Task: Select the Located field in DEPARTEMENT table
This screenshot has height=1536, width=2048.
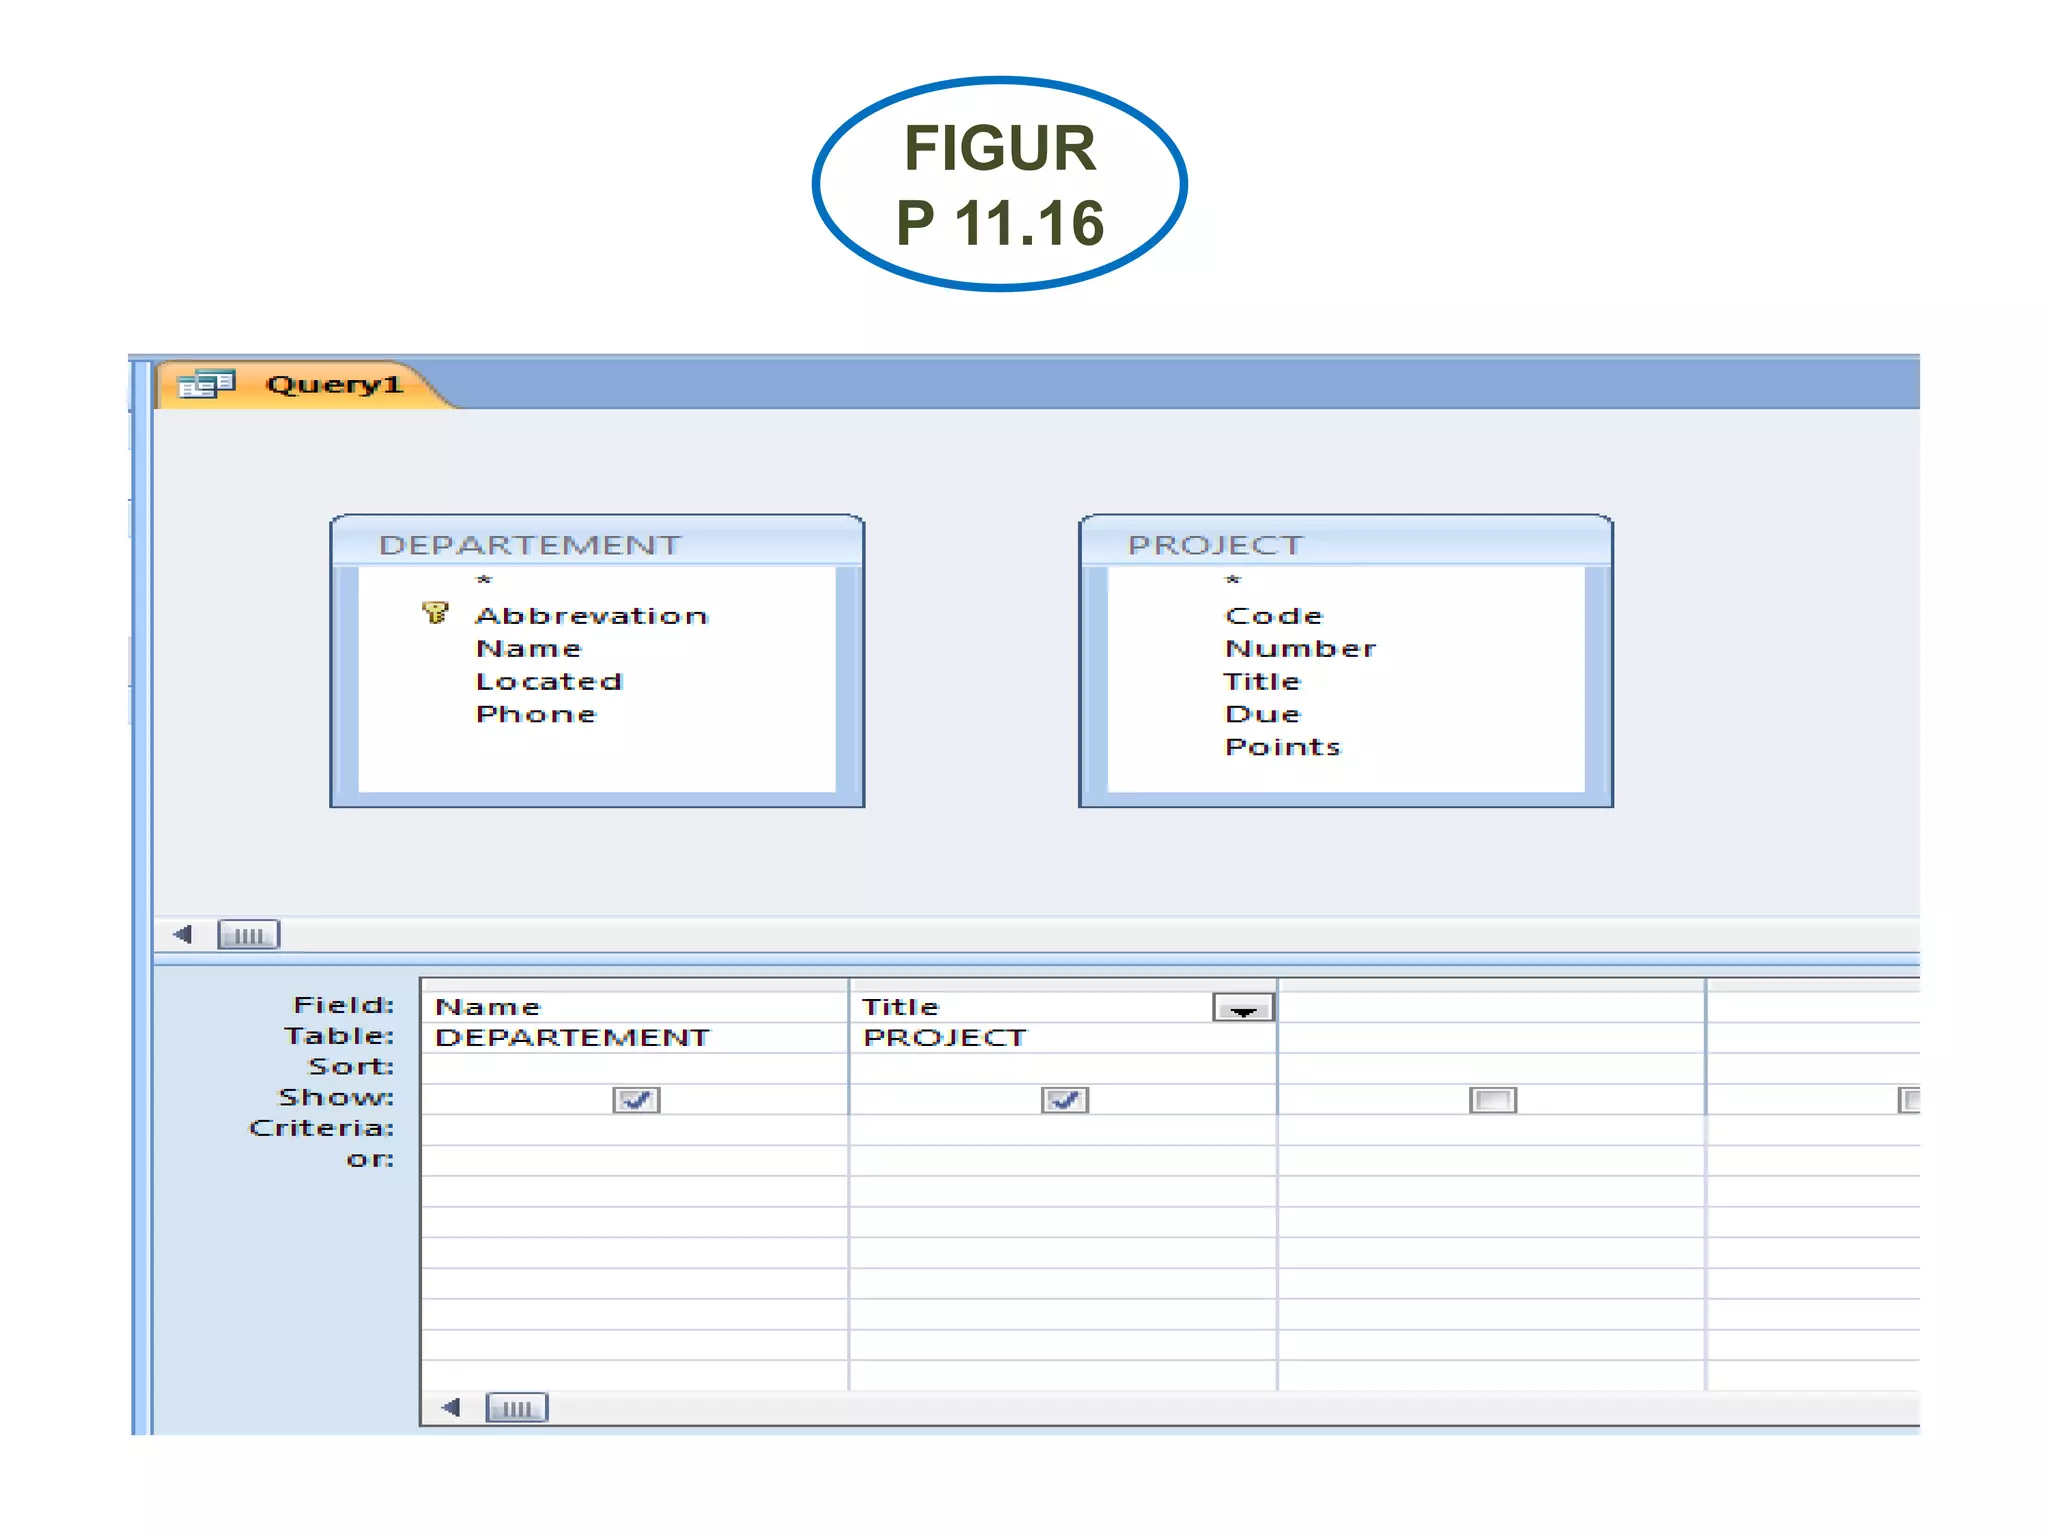Action: 549,681
